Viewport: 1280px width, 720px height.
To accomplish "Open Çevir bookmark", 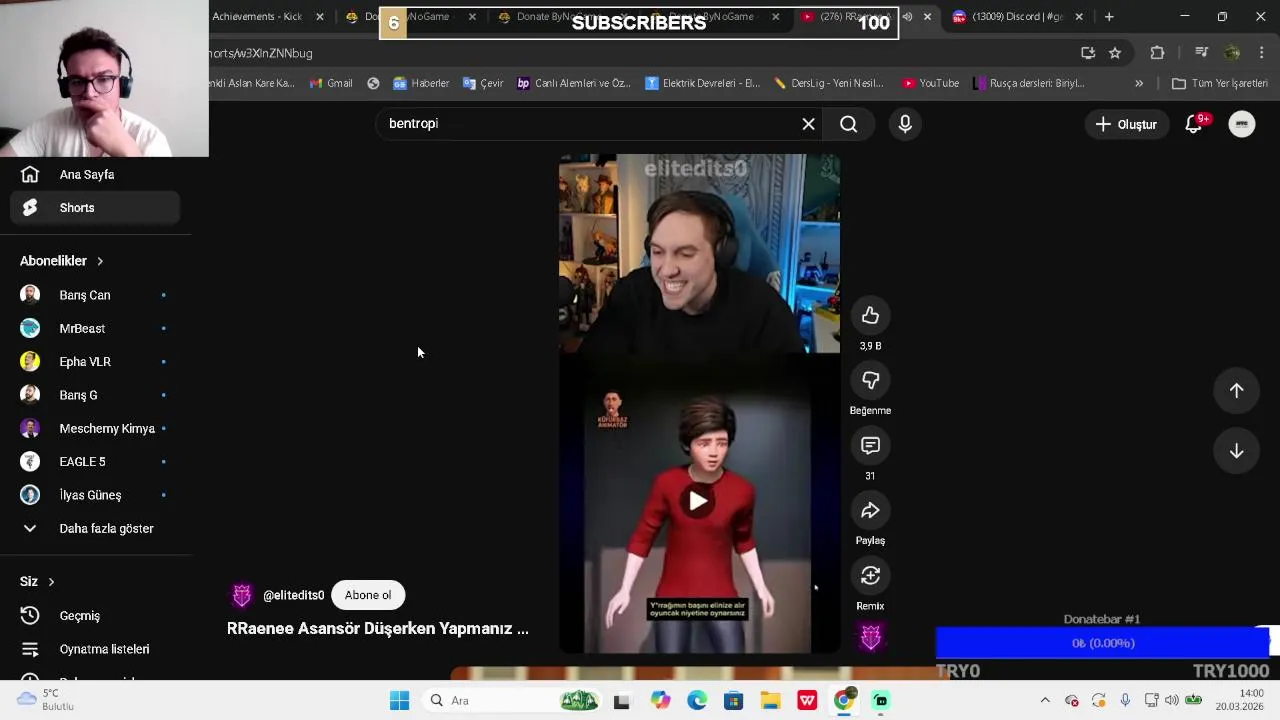I will pyautogui.click(x=483, y=83).
